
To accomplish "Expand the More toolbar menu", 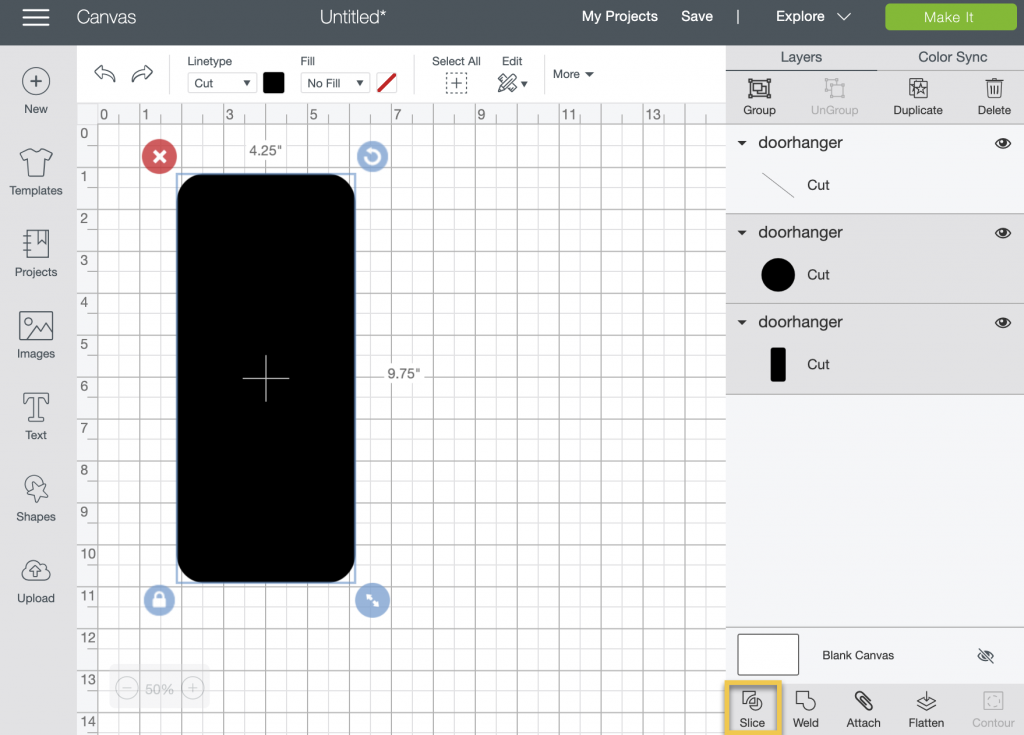I will [573, 74].
